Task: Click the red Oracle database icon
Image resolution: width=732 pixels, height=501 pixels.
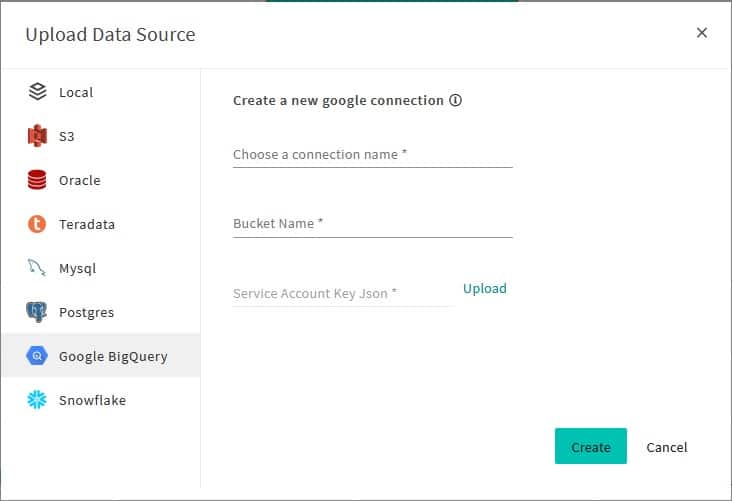Action: [37, 180]
